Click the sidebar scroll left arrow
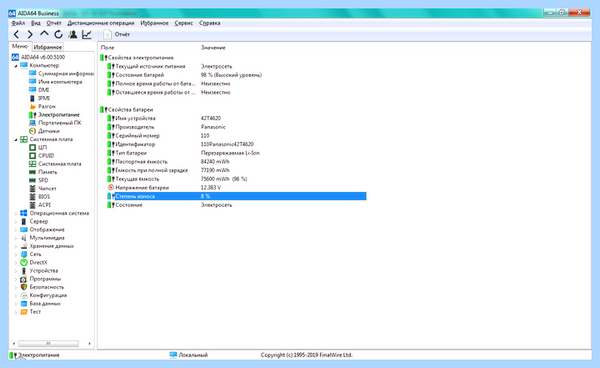This screenshot has height=368, width=600. (x=14, y=344)
